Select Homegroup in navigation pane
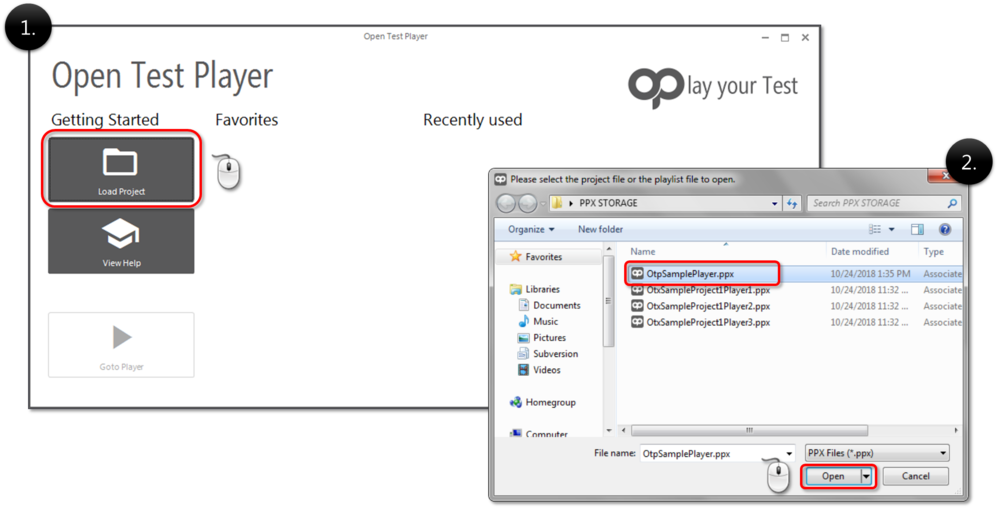 coord(550,402)
